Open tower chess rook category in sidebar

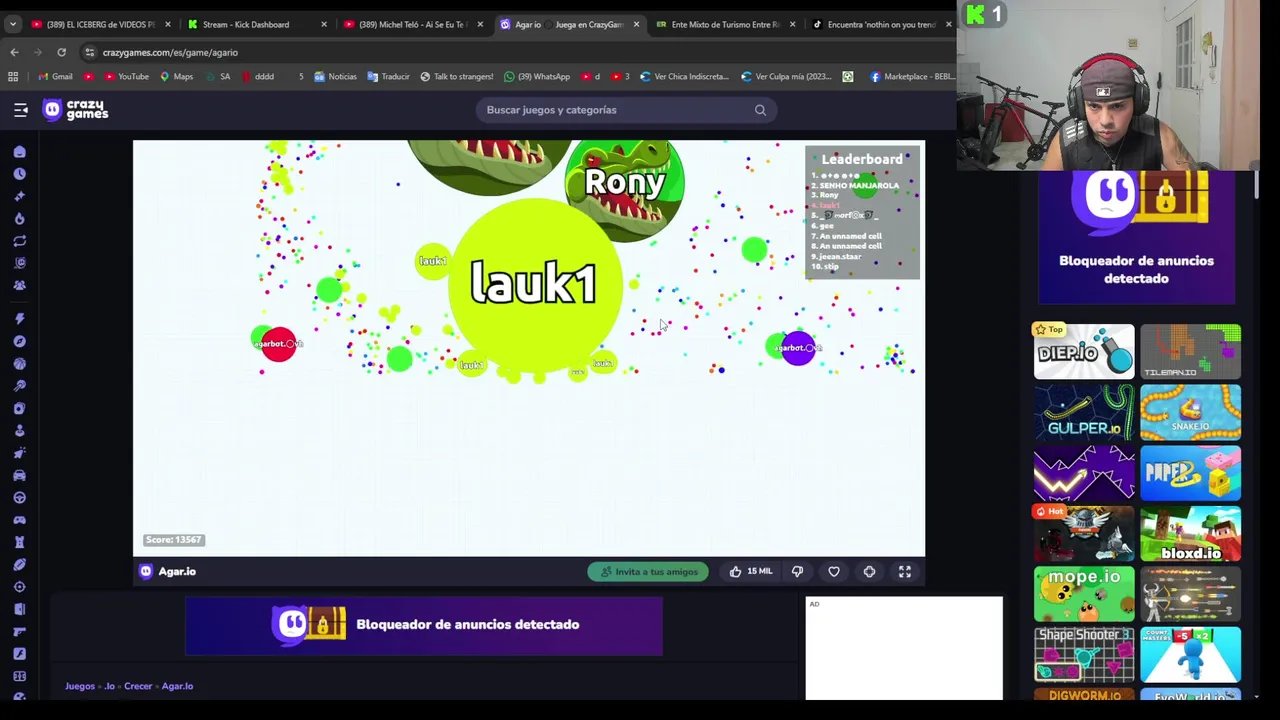pyautogui.click(x=19, y=542)
